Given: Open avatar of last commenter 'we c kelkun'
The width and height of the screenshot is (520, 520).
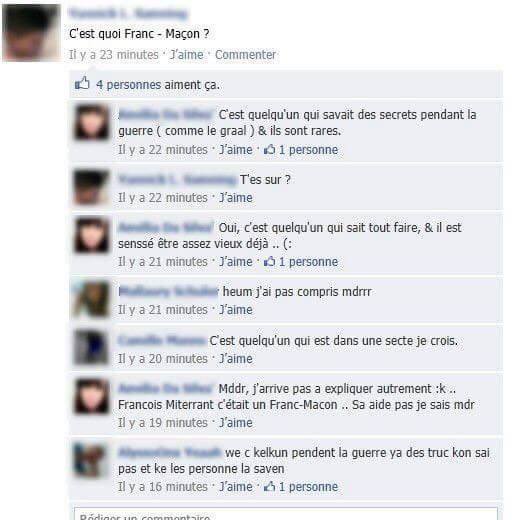Looking at the screenshot, I should [91, 460].
